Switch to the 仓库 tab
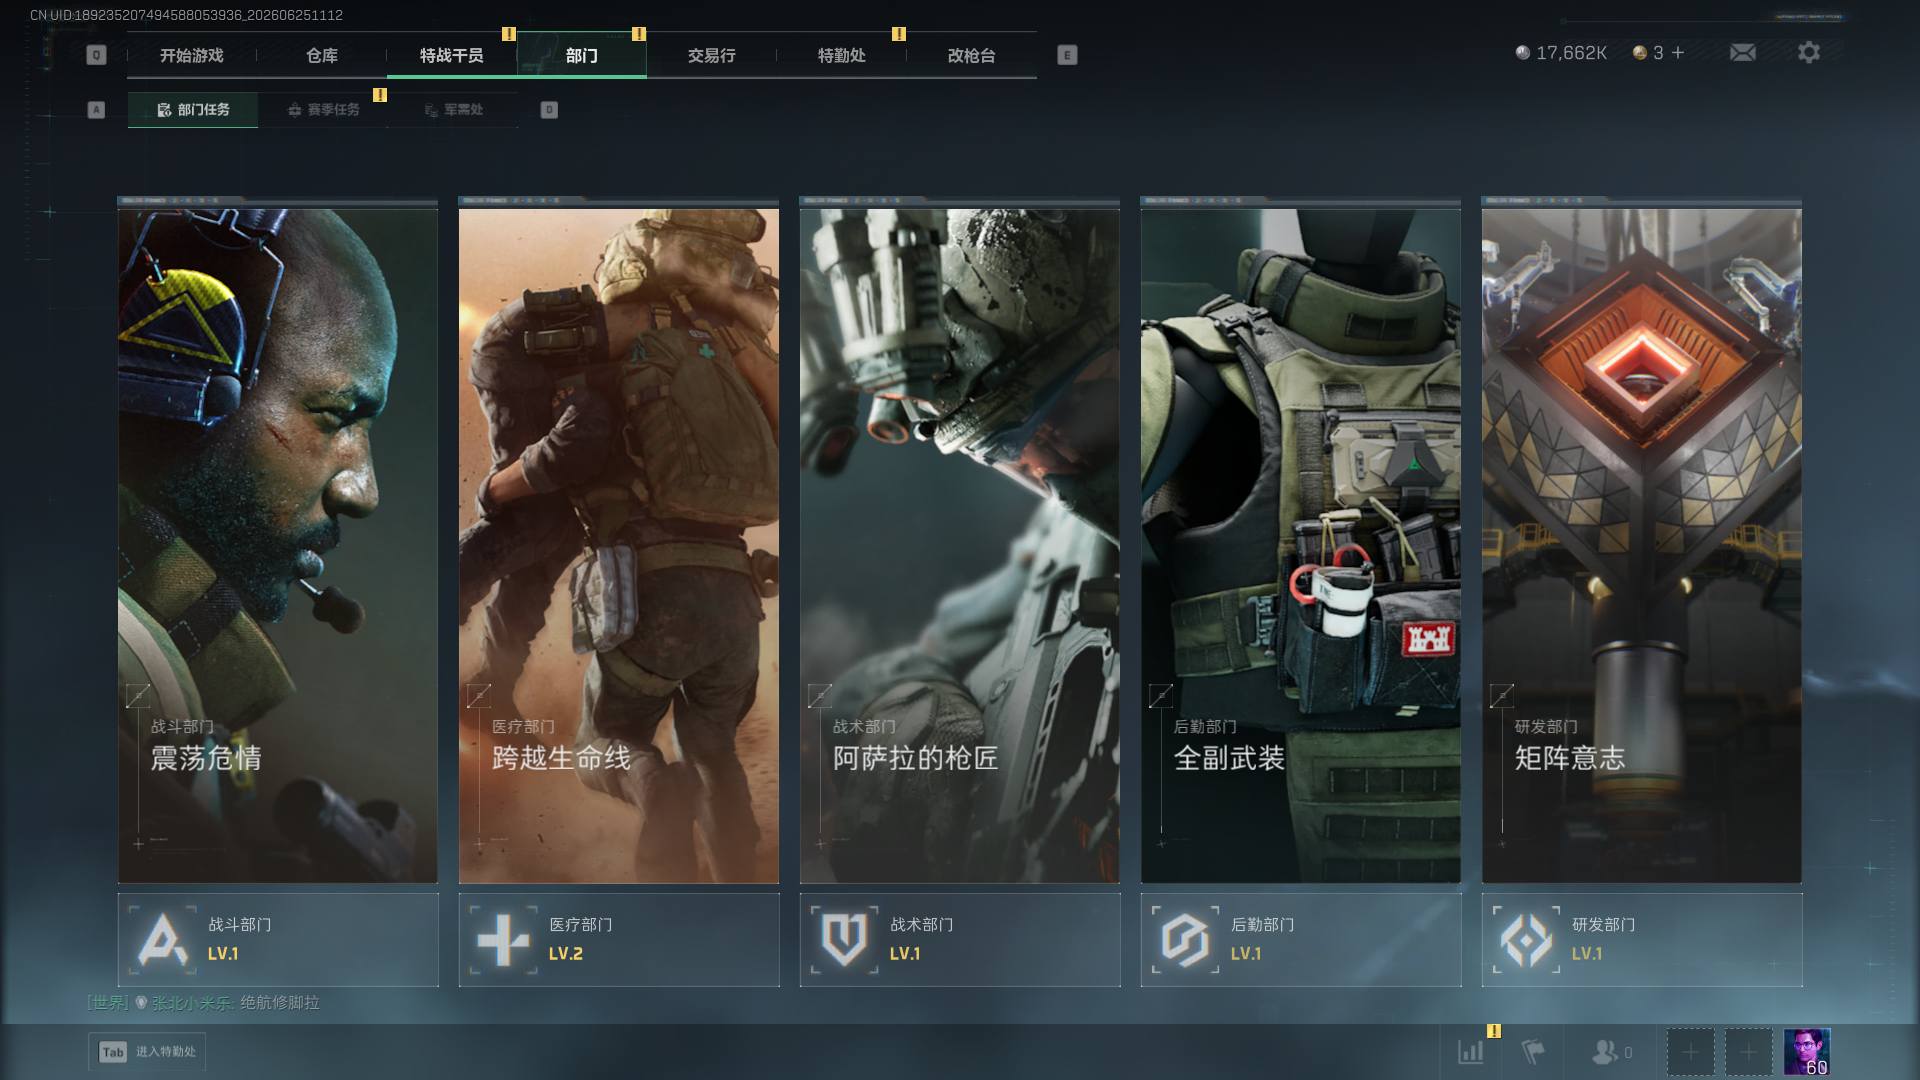Viewport: 1920px width, 1080px height. 322,55
